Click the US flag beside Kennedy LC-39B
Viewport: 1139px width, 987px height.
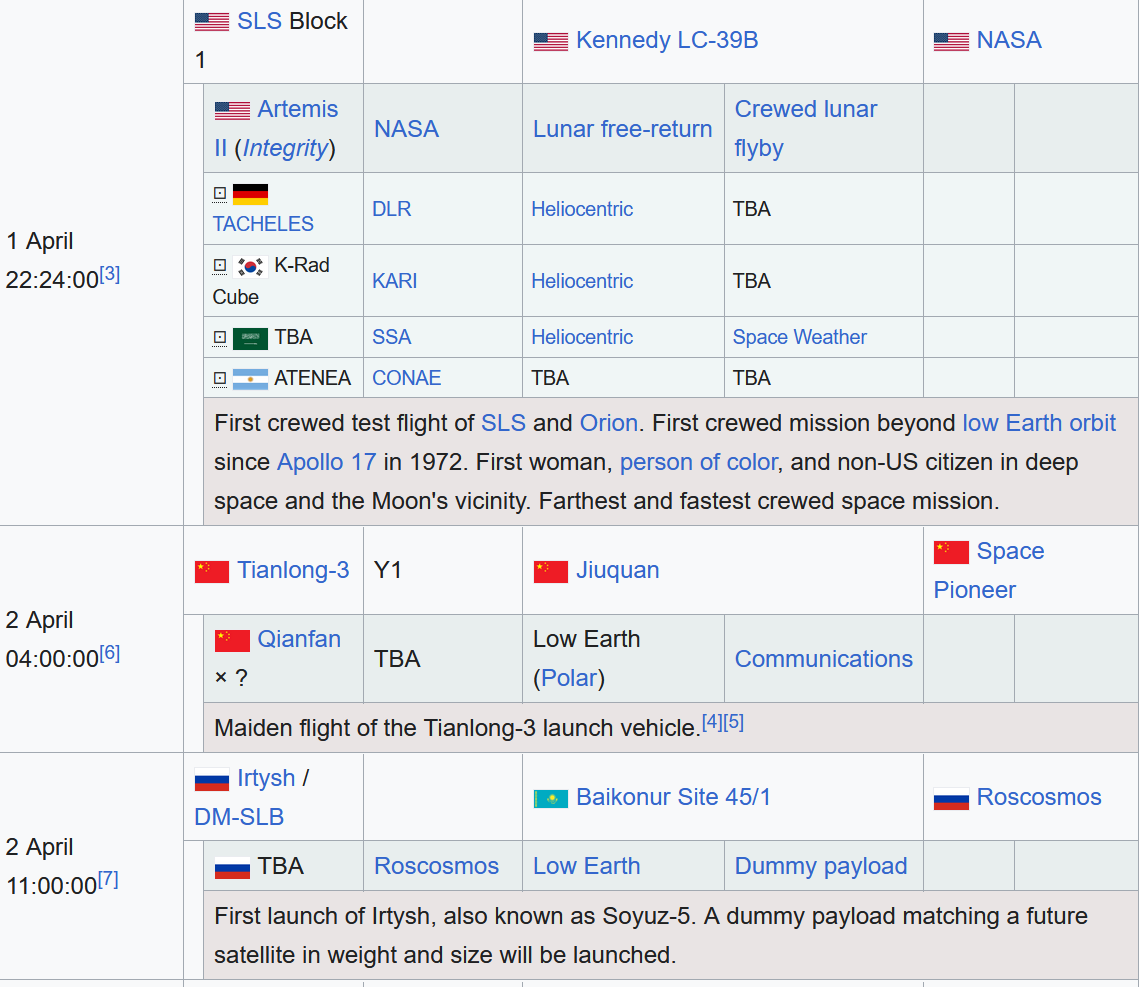[551, 41]
